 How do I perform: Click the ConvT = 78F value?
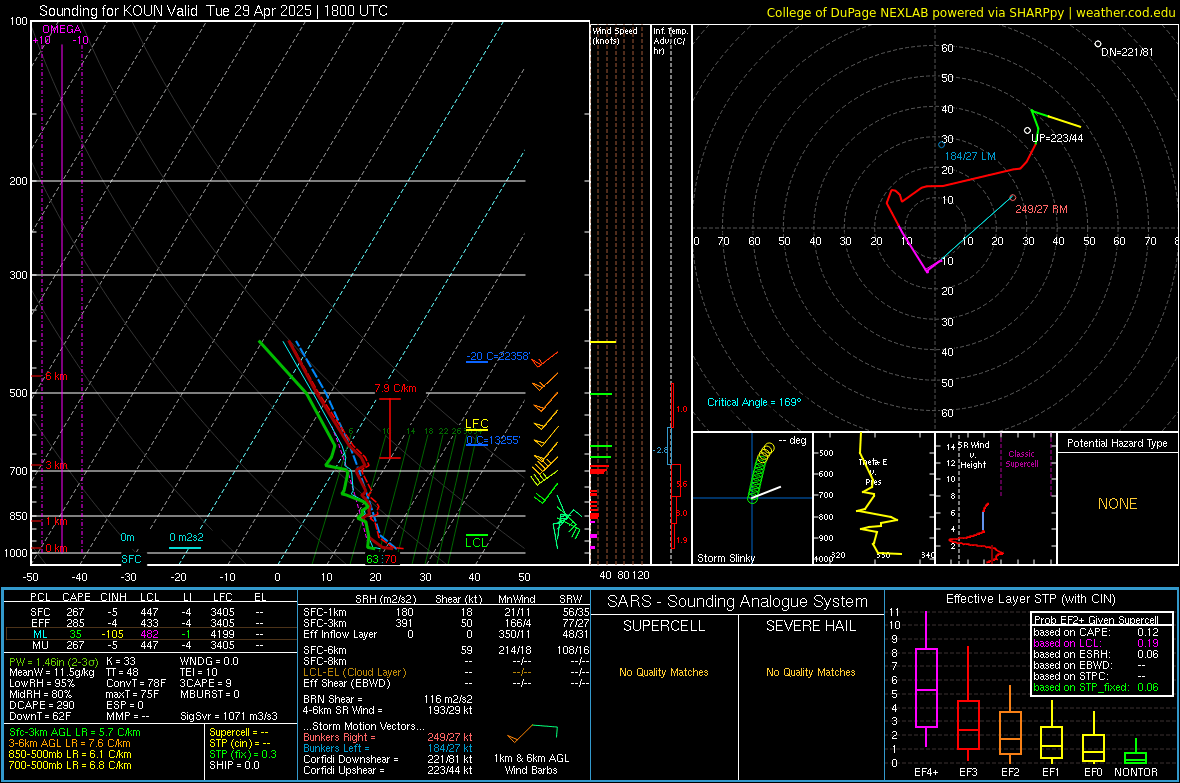pyautogui.click(x=135, y=683)
